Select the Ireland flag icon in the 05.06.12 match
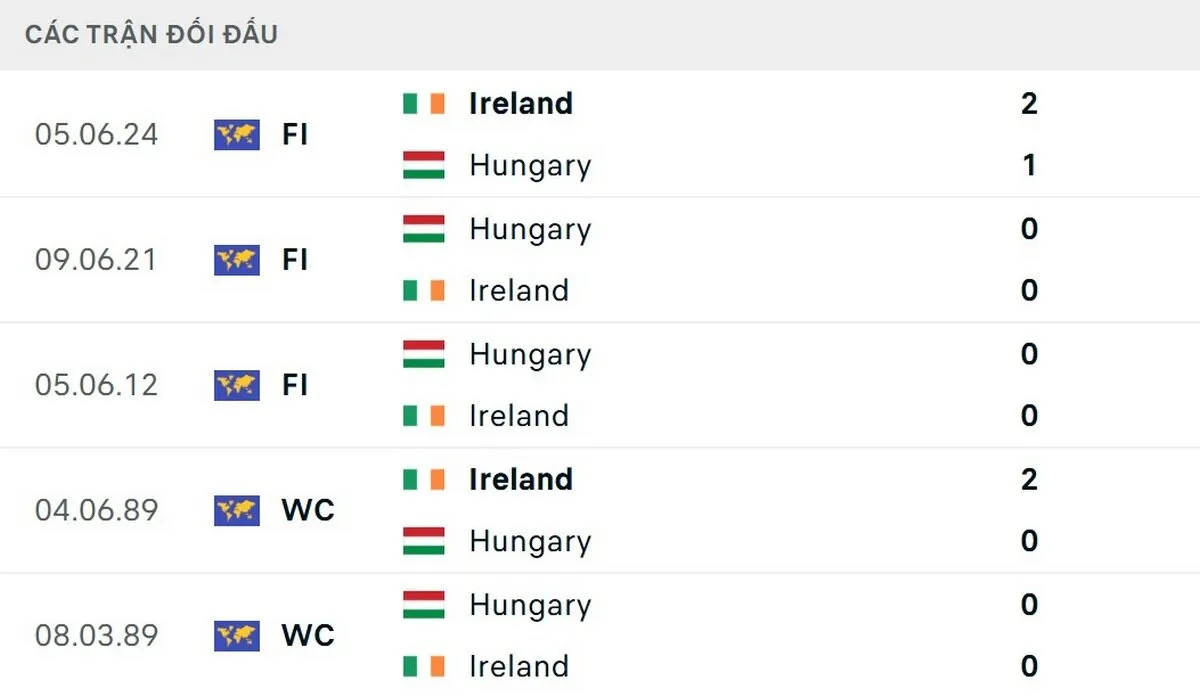Viewport: 1200px width, 697px height. [421, 416]
